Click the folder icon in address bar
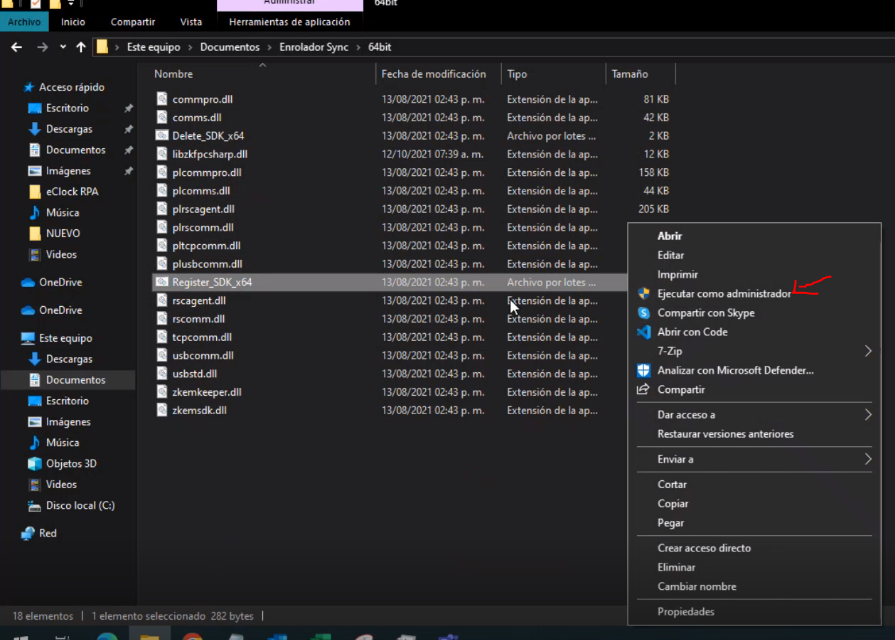 [x=102, y=47]
